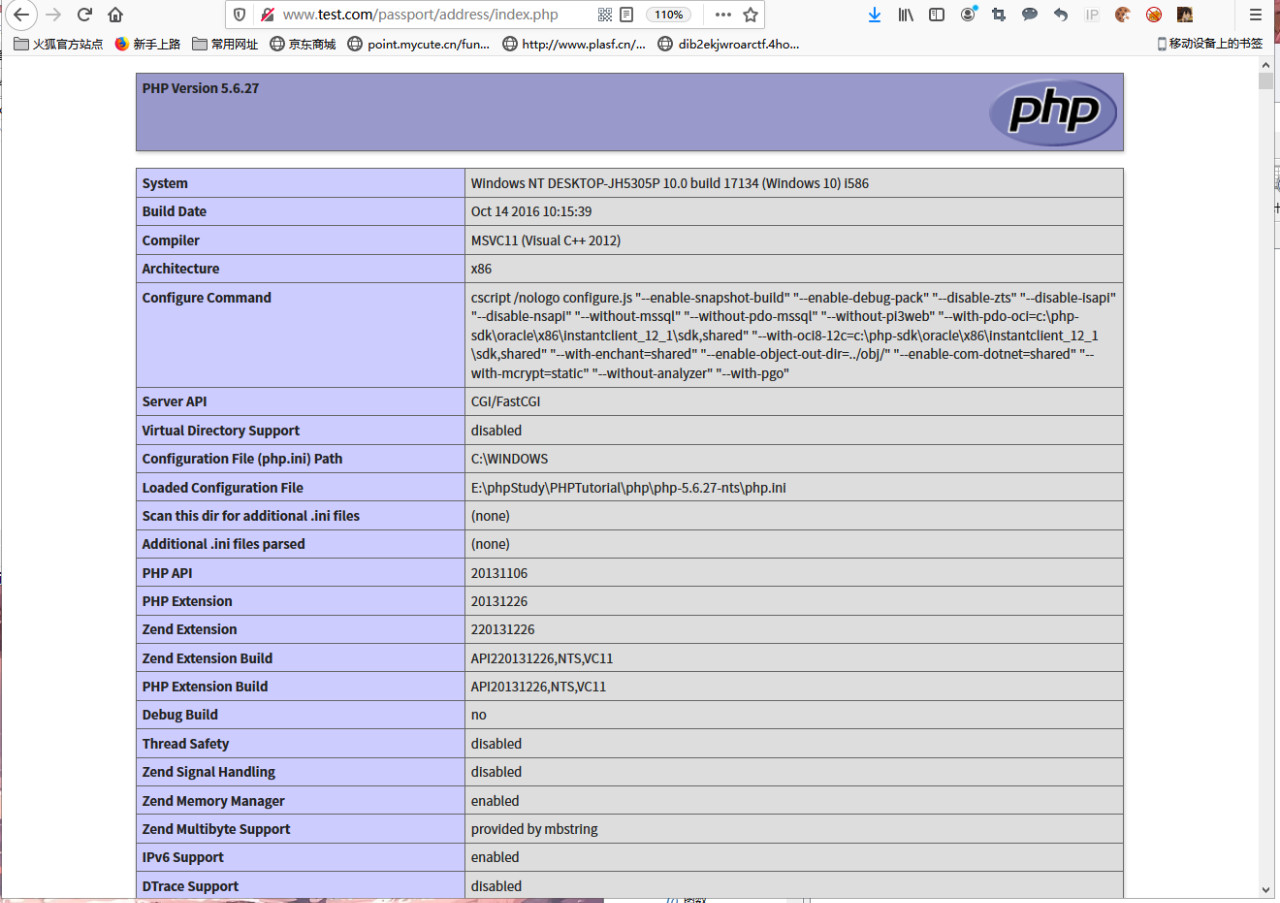Open the Firefox home page

(116, 15)
